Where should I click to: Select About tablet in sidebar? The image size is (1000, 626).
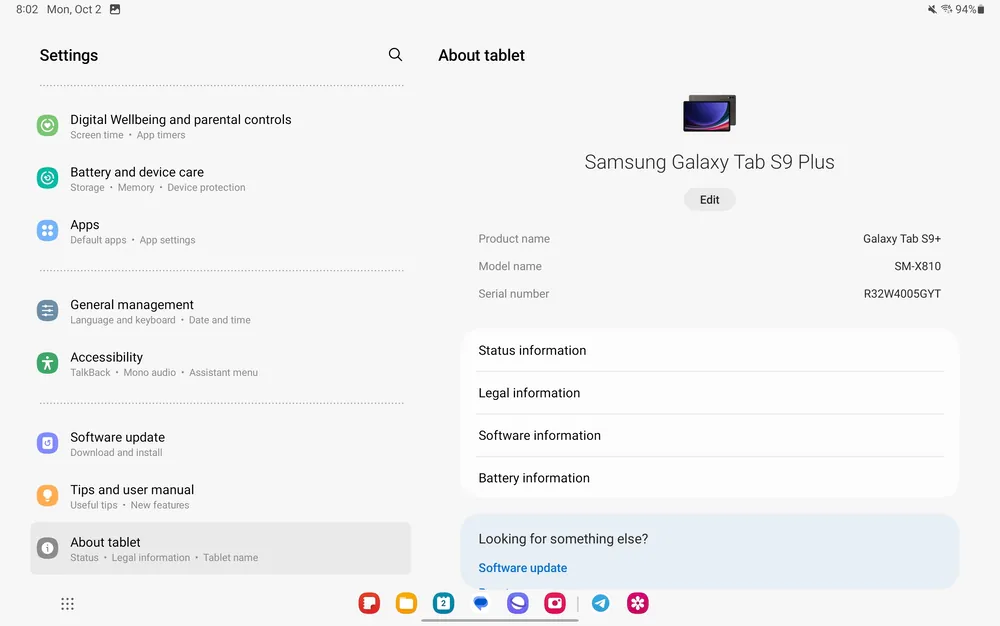click(x=221, y=548)
